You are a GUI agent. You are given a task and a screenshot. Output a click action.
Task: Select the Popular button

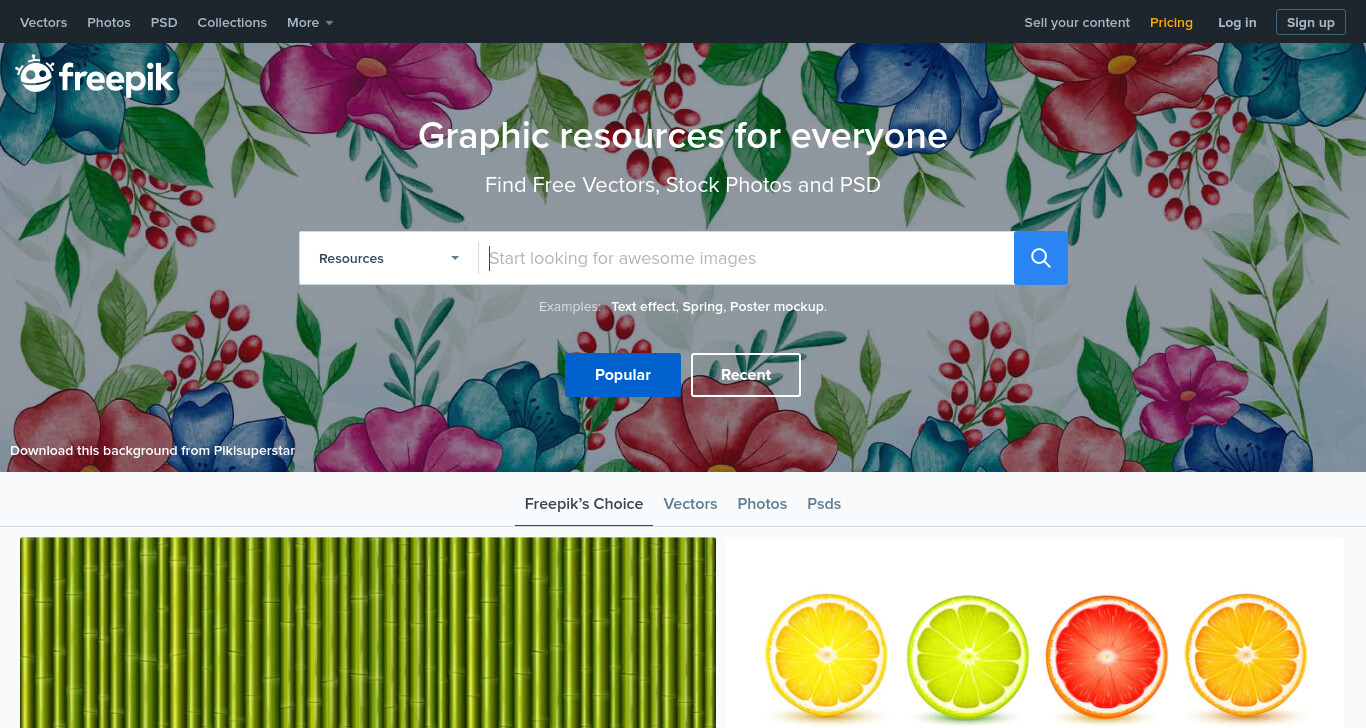tap(623, 375)
